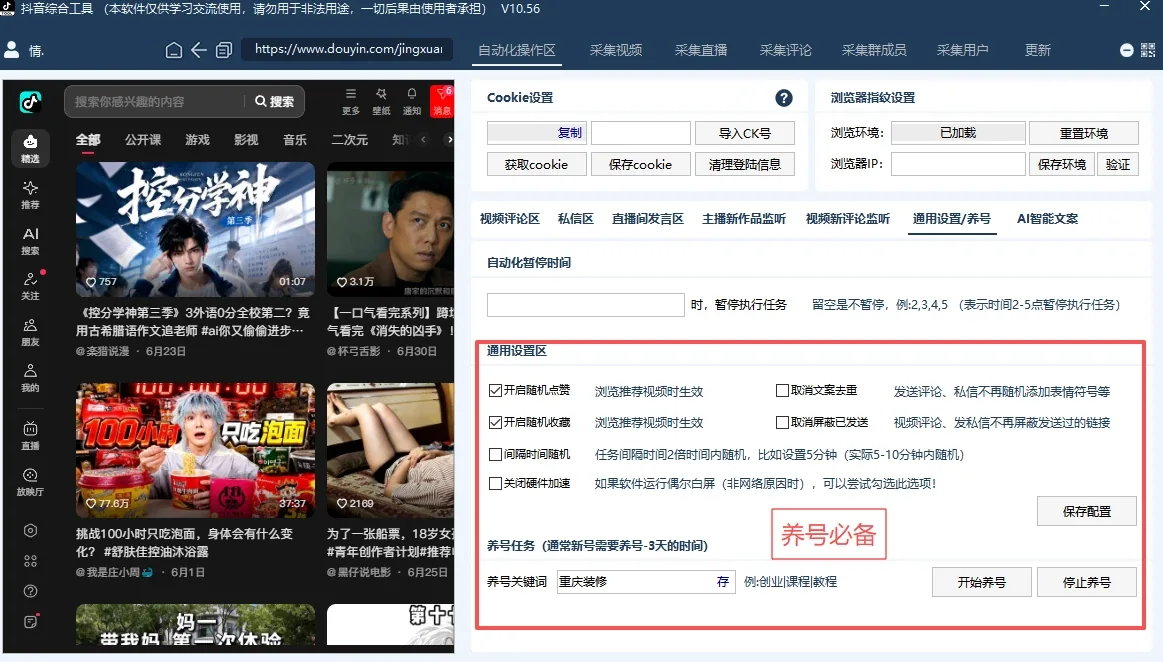The width and height of the screenshot is (1163, 662).
Task: Click the 保存环境 button
Action: tap(1061, 164)
